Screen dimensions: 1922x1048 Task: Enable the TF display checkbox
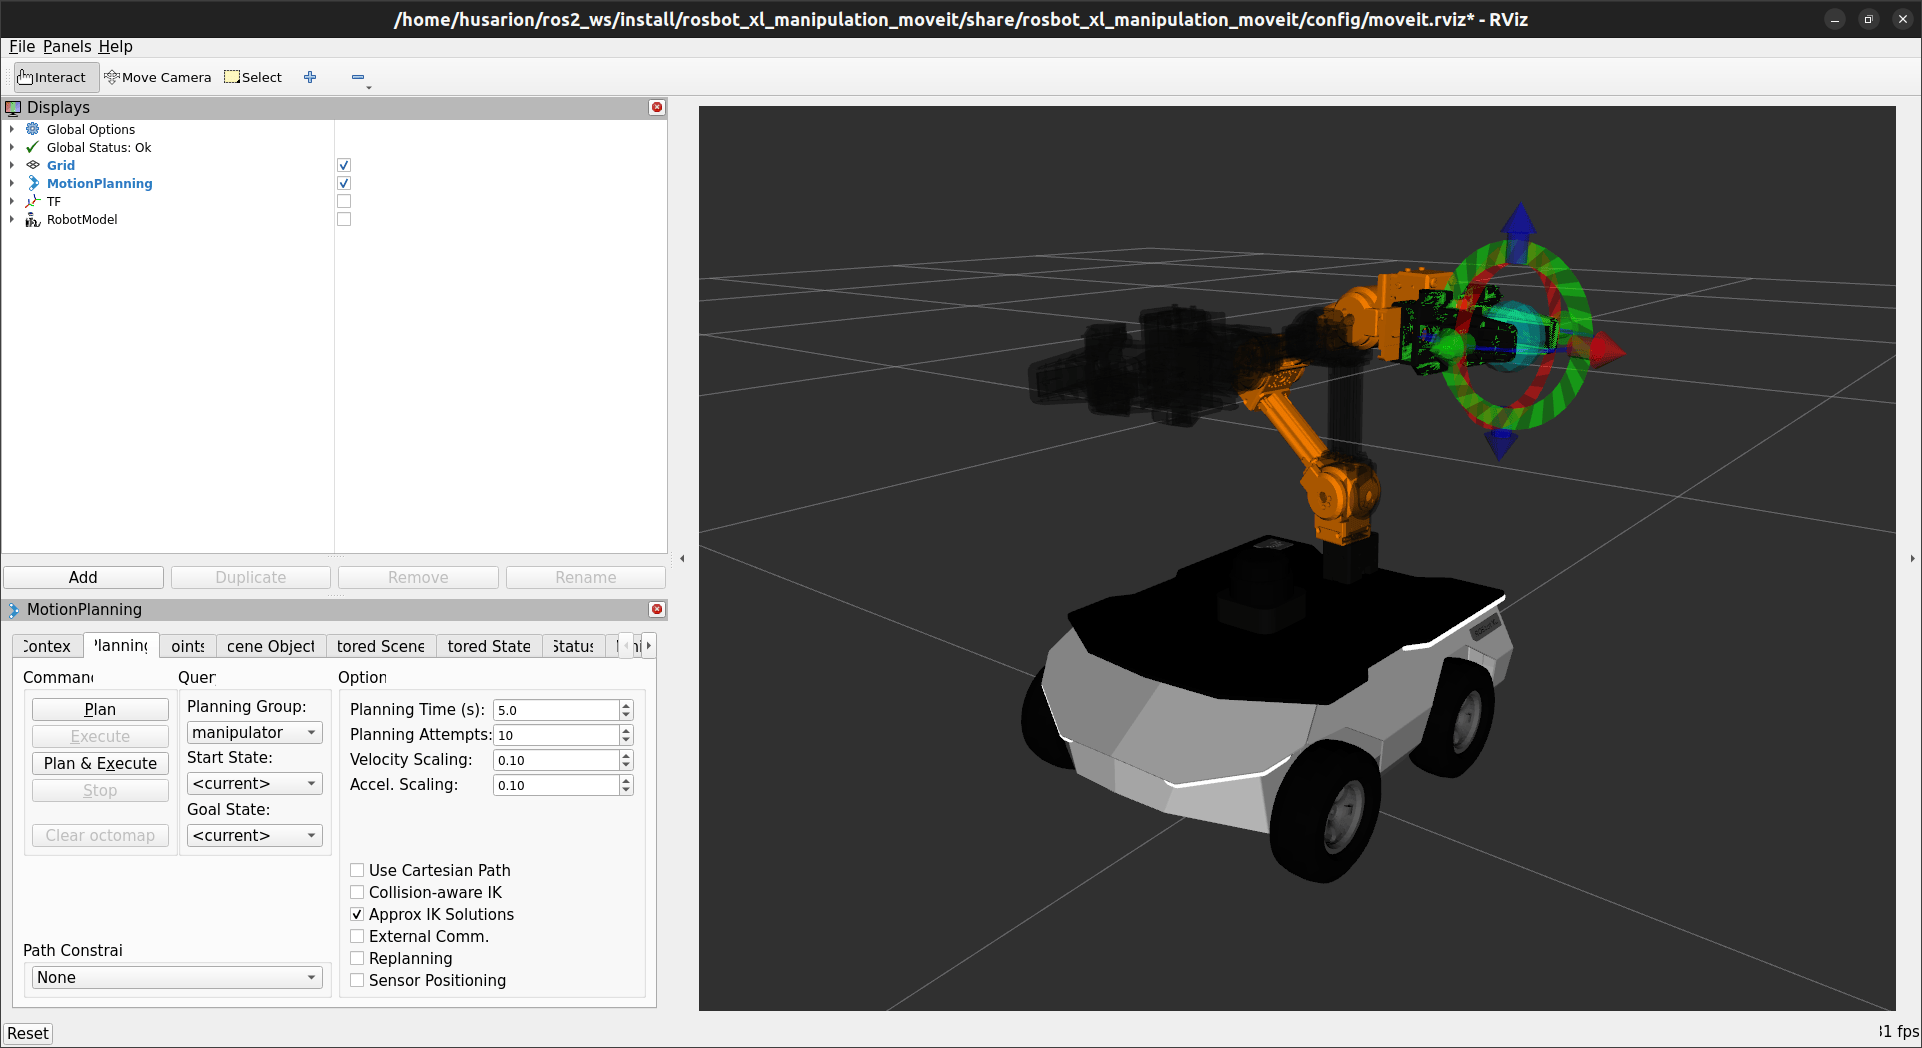[x=344, y=201]
